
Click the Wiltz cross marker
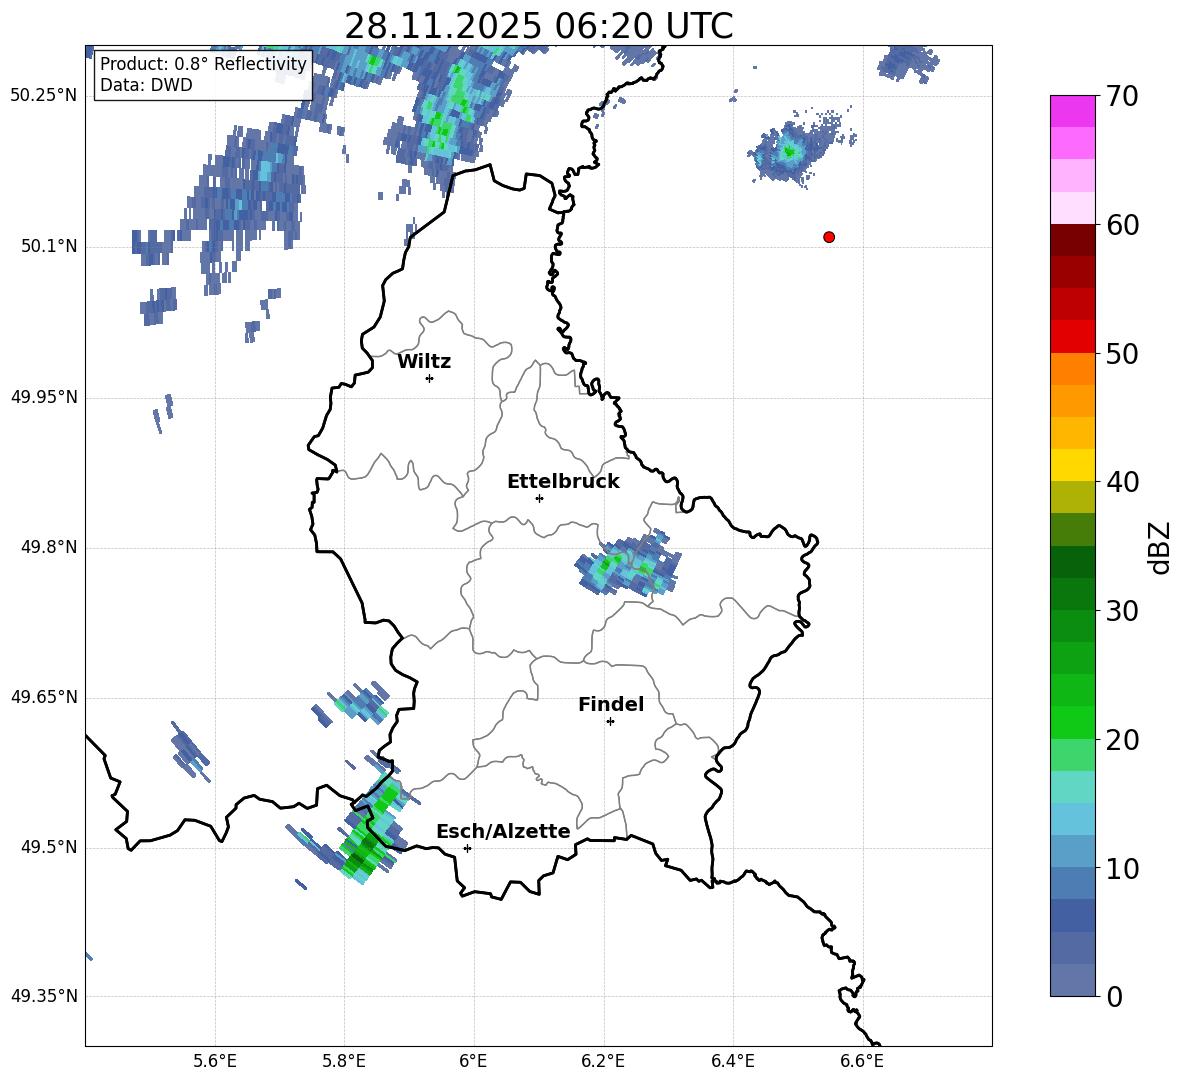(x=429, y=378)
